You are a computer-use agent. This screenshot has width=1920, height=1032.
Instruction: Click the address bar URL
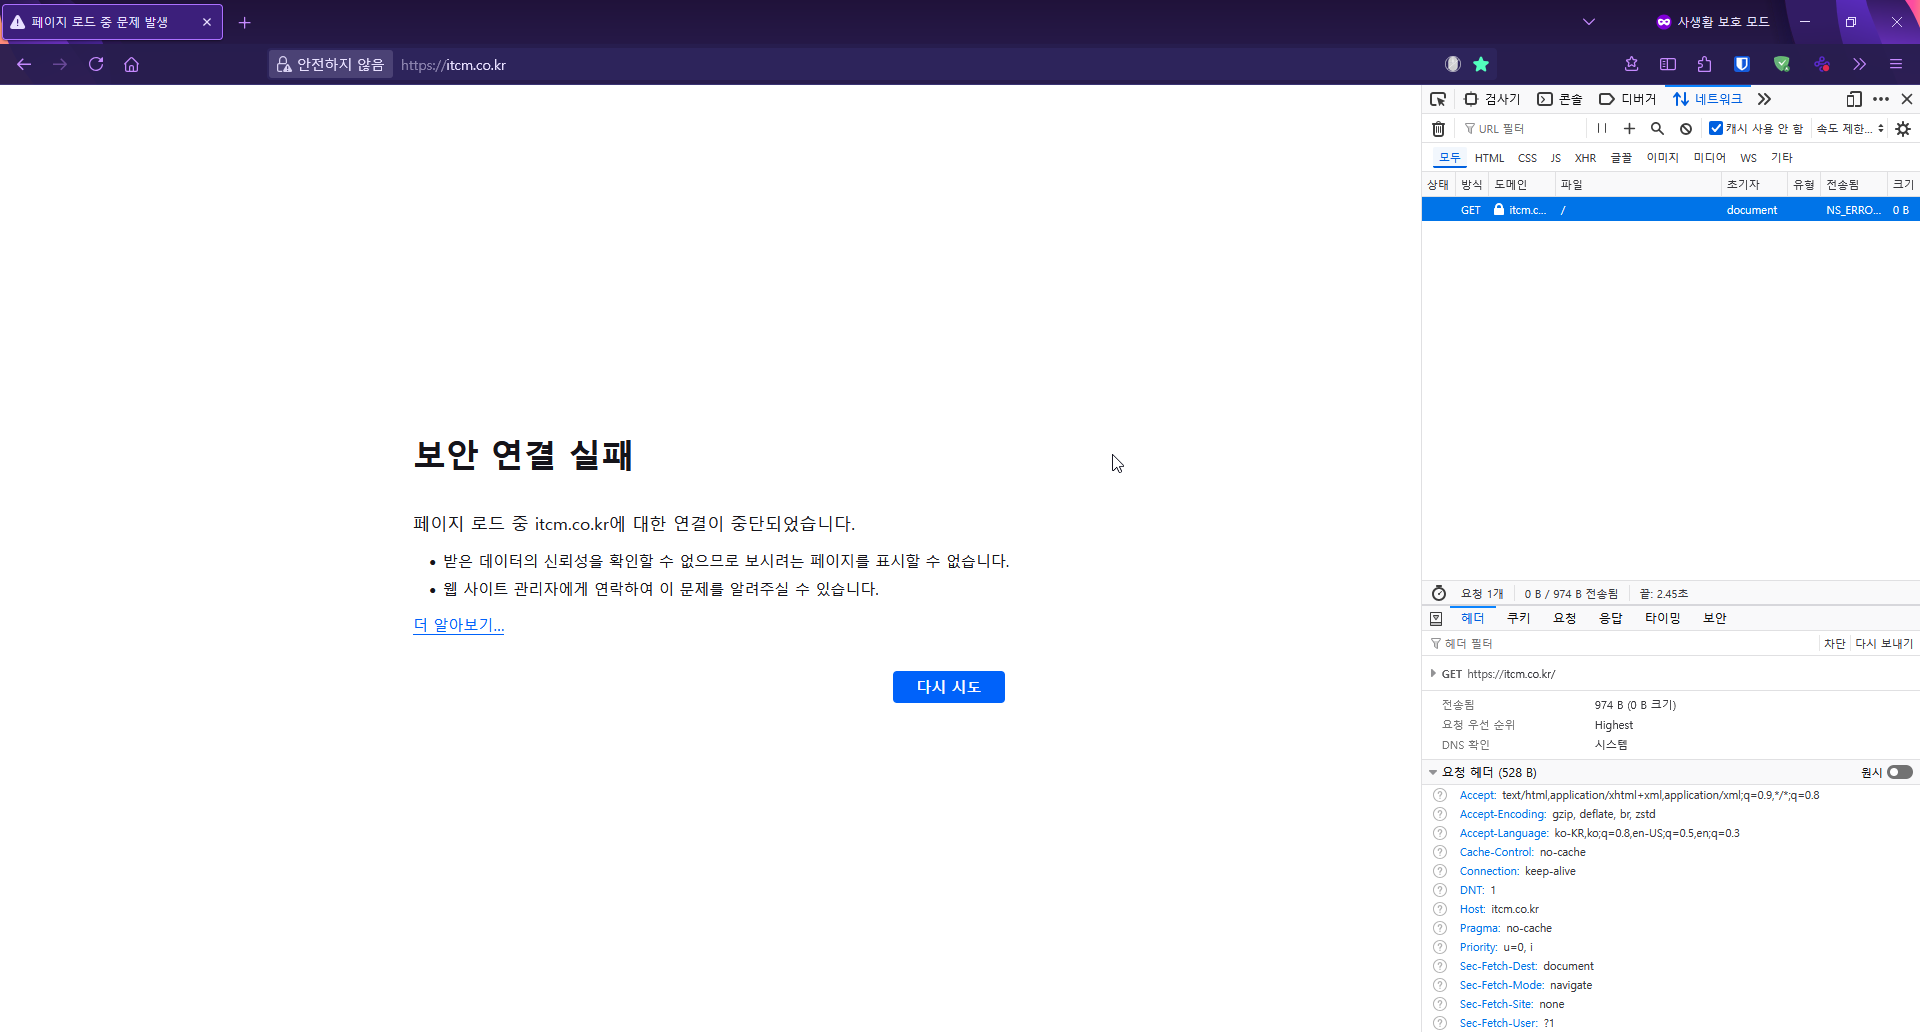(x=453, y=65)
